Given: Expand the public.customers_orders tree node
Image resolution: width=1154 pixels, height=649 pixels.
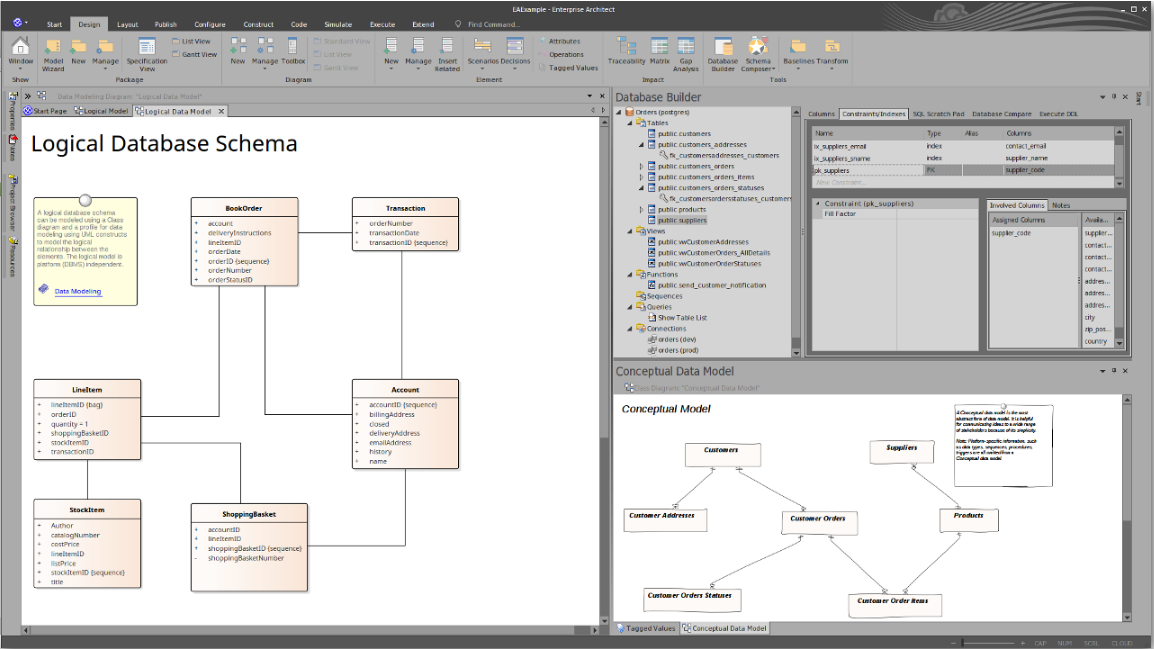Looking at the screenshot, I should (641, 166).
